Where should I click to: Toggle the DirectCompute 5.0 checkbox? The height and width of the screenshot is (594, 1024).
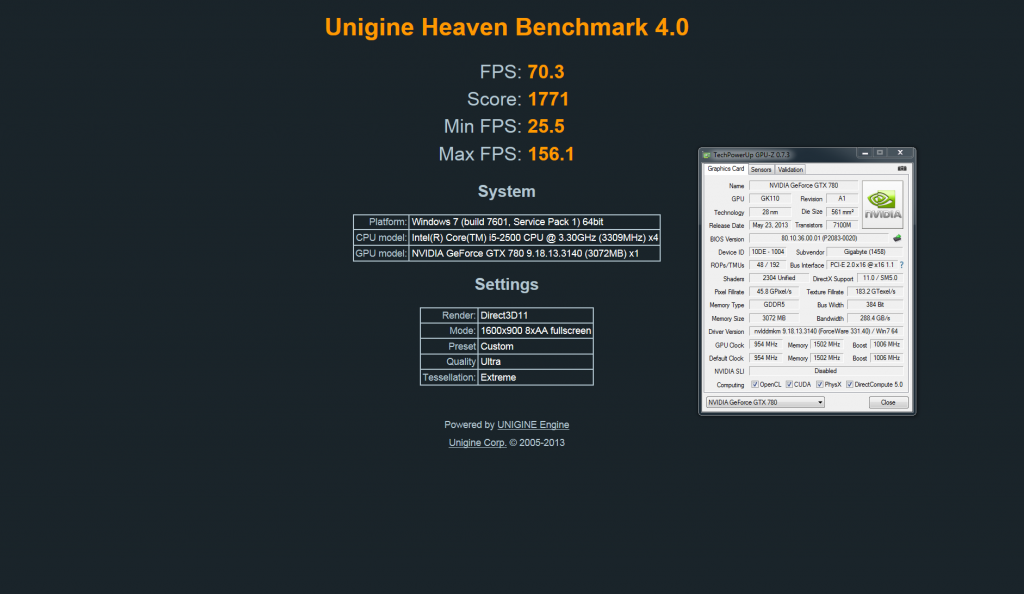(850, 384)
